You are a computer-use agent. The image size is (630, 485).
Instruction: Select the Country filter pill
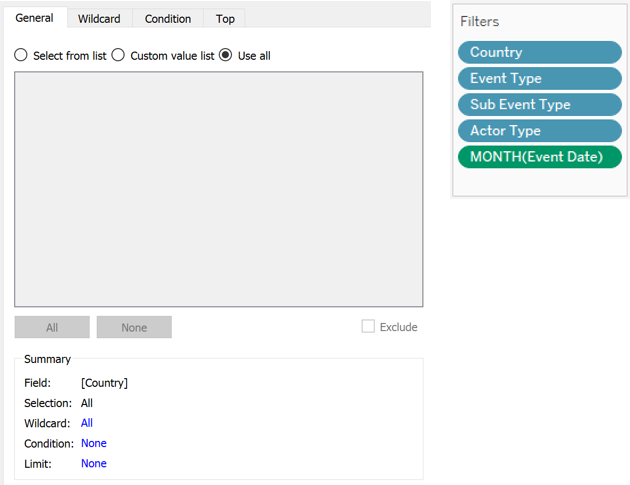(540, 52)
